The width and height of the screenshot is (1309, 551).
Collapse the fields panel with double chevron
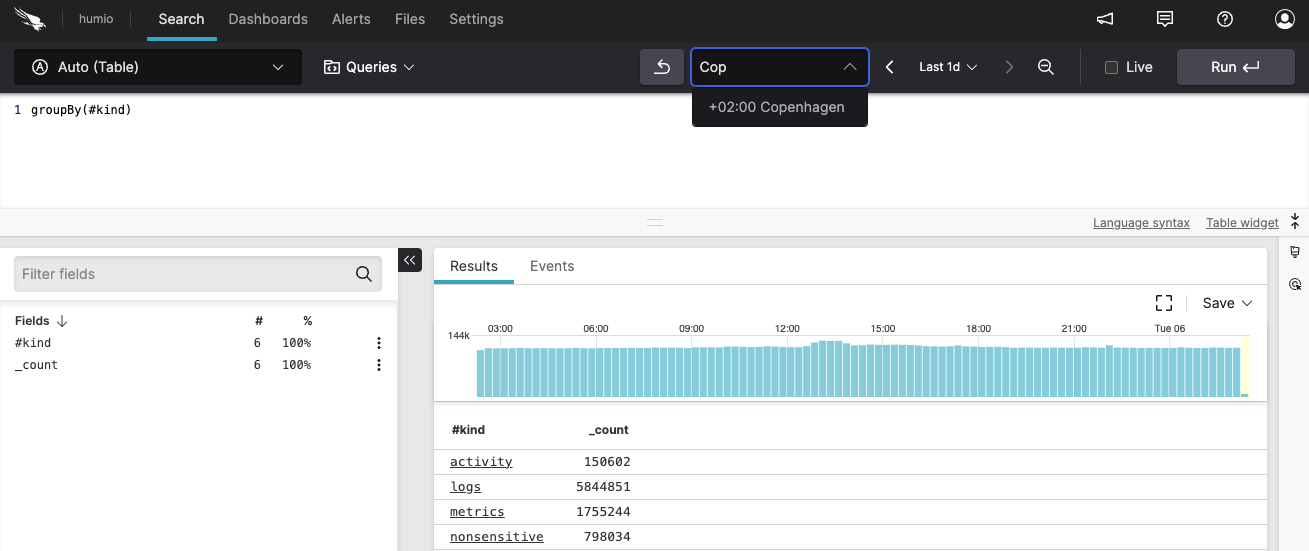pos(410,260)
